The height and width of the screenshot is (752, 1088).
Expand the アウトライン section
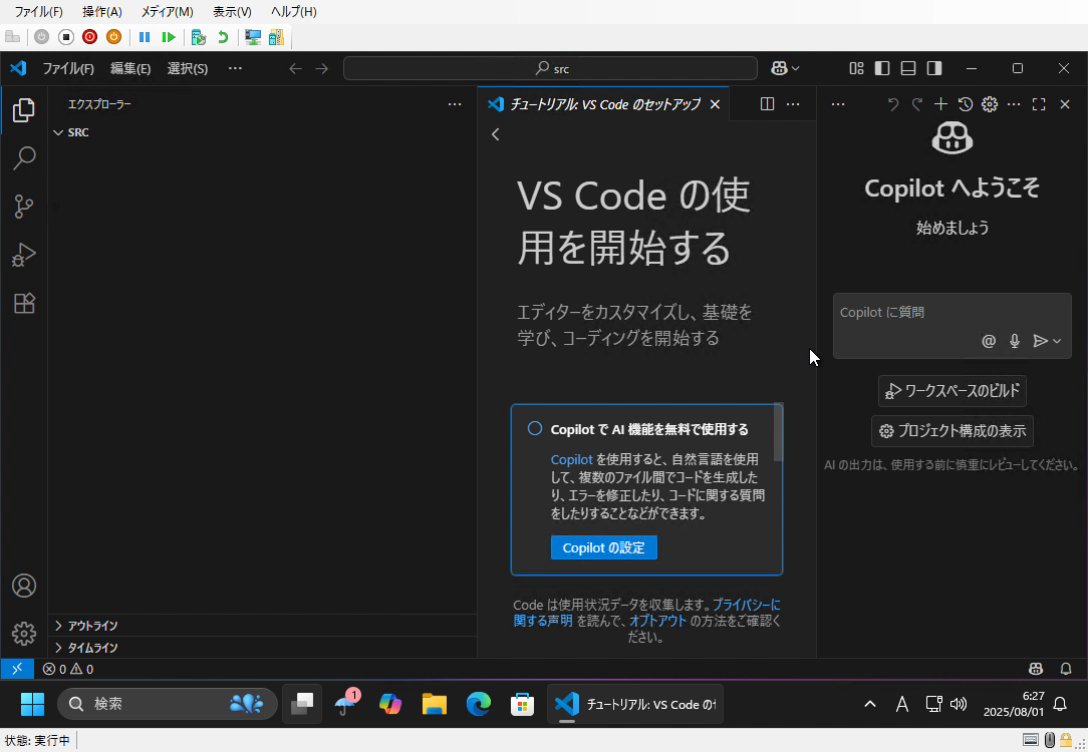coord(58,626)
